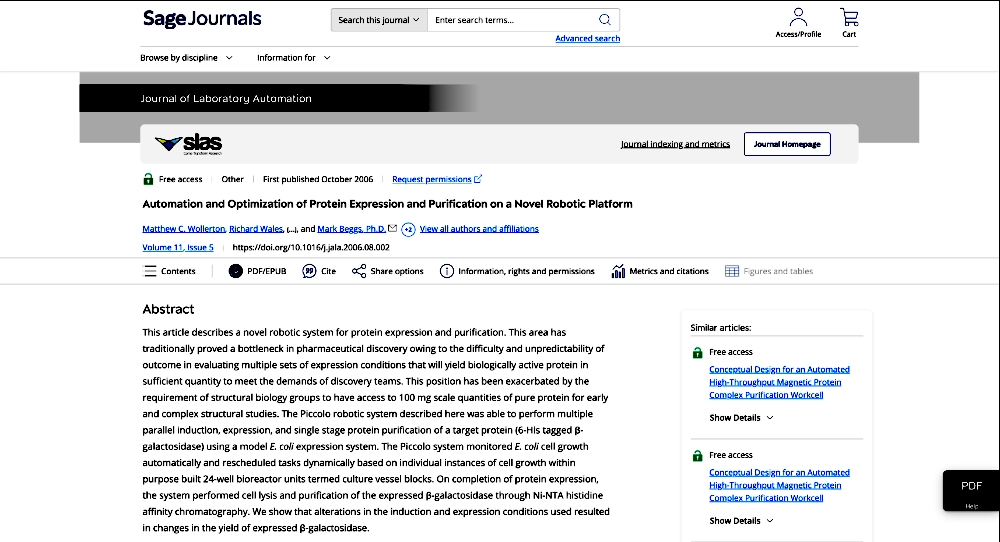Expand Show Details for first similar article

(741, 418)
